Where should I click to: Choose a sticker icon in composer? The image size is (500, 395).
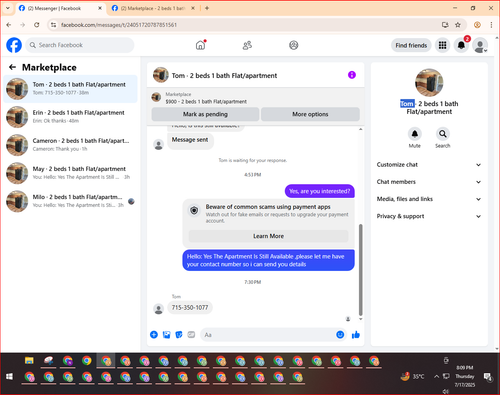(x=179, y=335)
